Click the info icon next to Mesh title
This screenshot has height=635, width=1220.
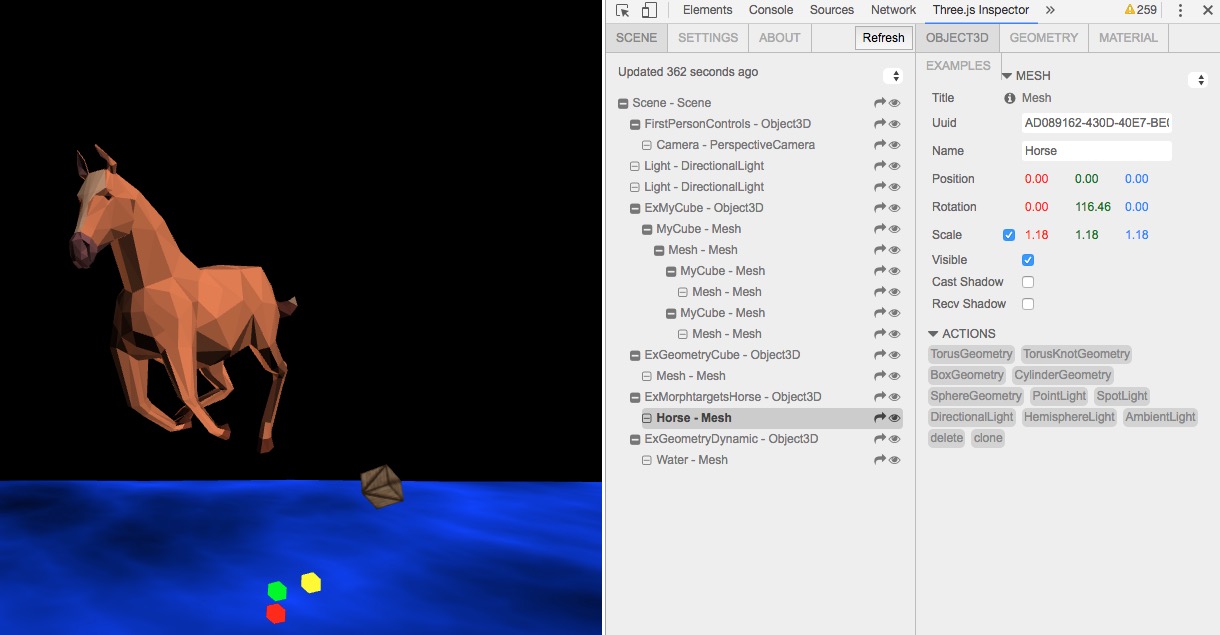point(1010,97)
